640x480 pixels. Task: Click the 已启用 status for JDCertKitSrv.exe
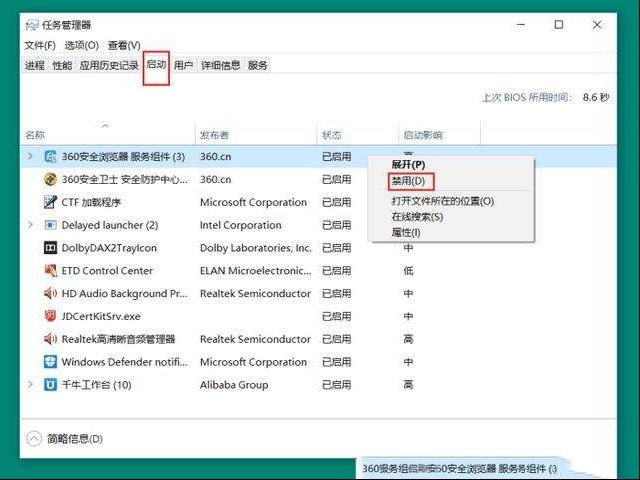pyautogui.click(x=336, y=316)
